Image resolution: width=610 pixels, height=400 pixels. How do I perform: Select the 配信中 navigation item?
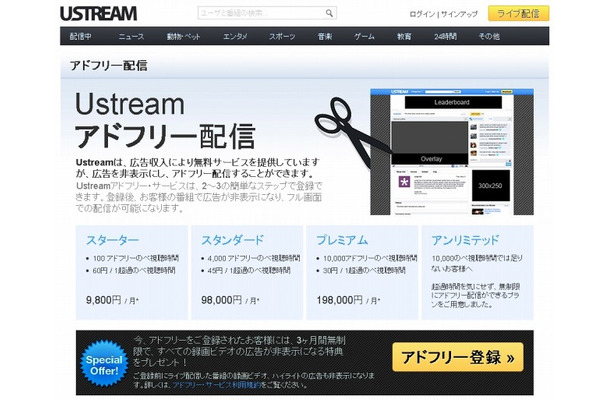click(x=81, y=37)
